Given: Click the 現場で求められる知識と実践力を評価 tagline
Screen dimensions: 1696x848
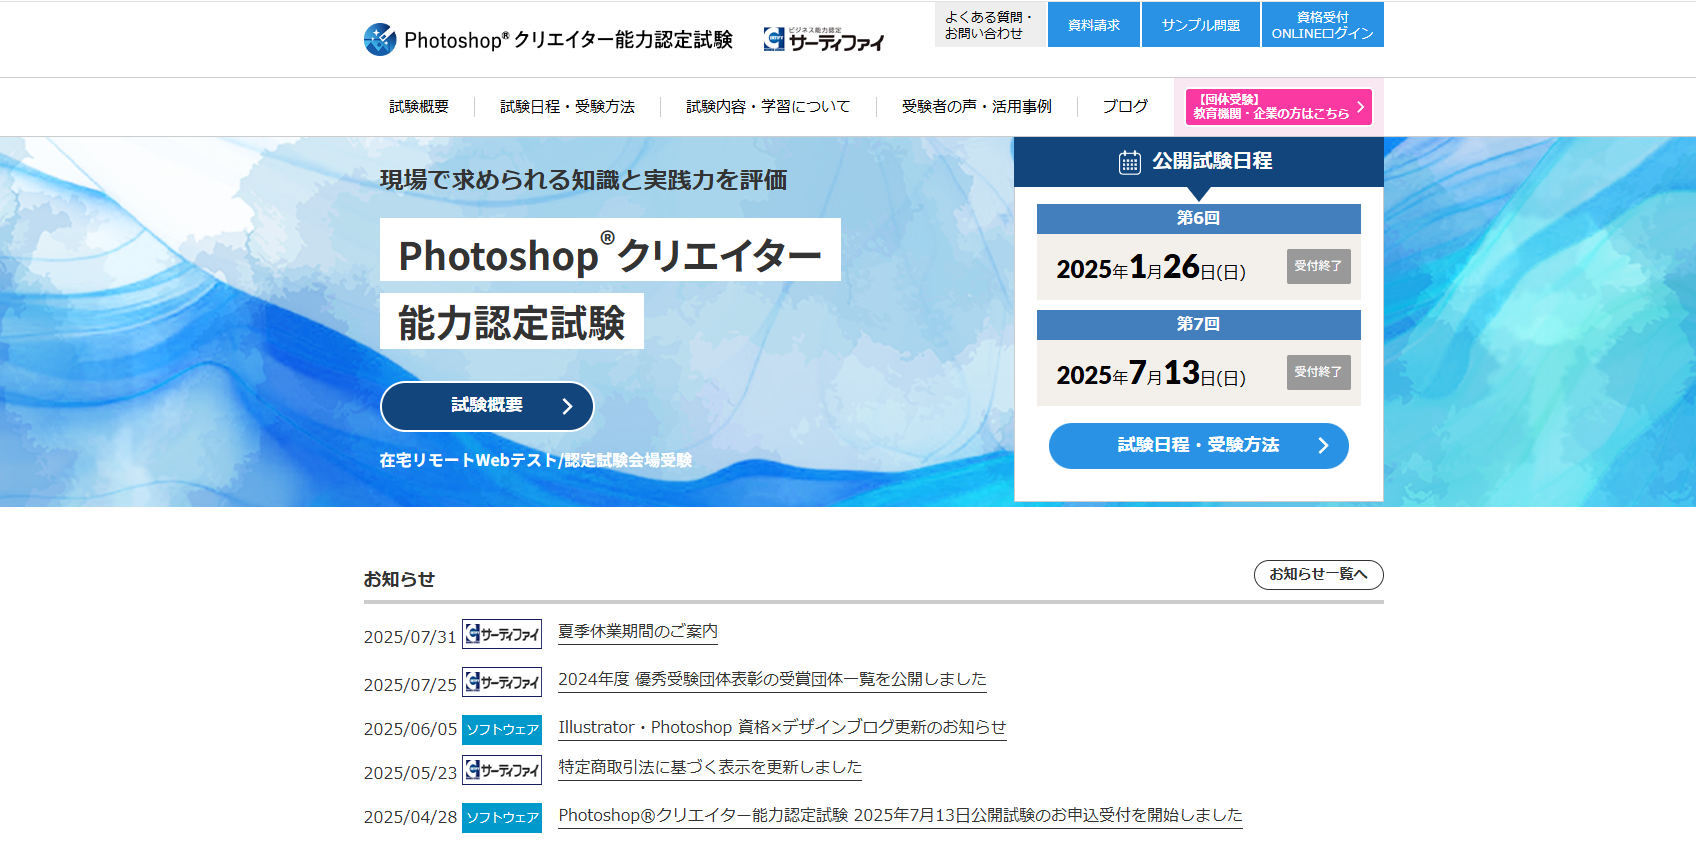Looking at the screenshot, I should [x=584, y=180].
